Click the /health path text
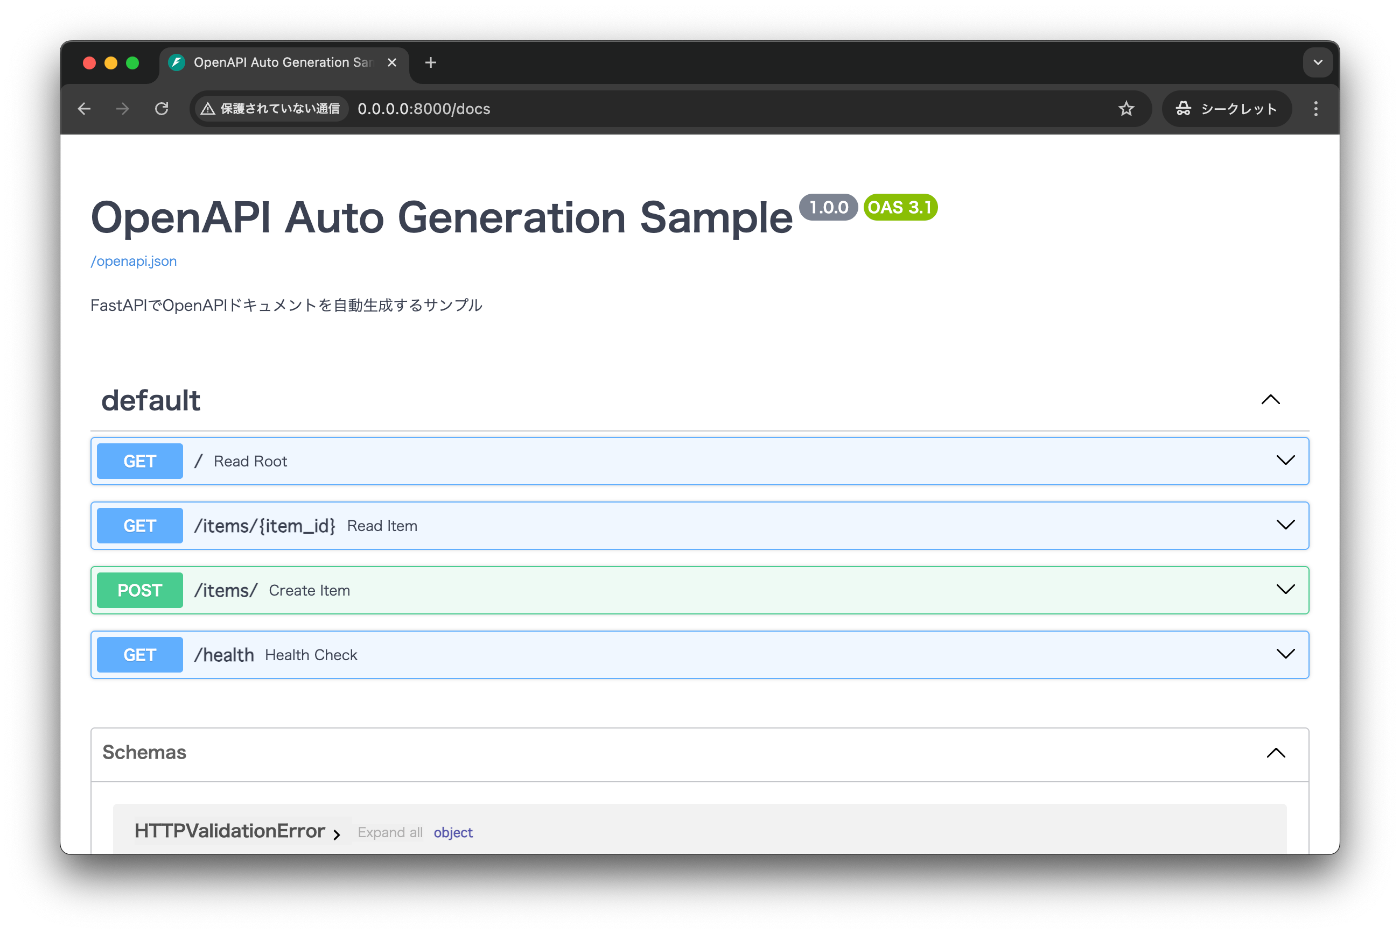Screen dimensions: 1400x934 (x=224, y=655)
